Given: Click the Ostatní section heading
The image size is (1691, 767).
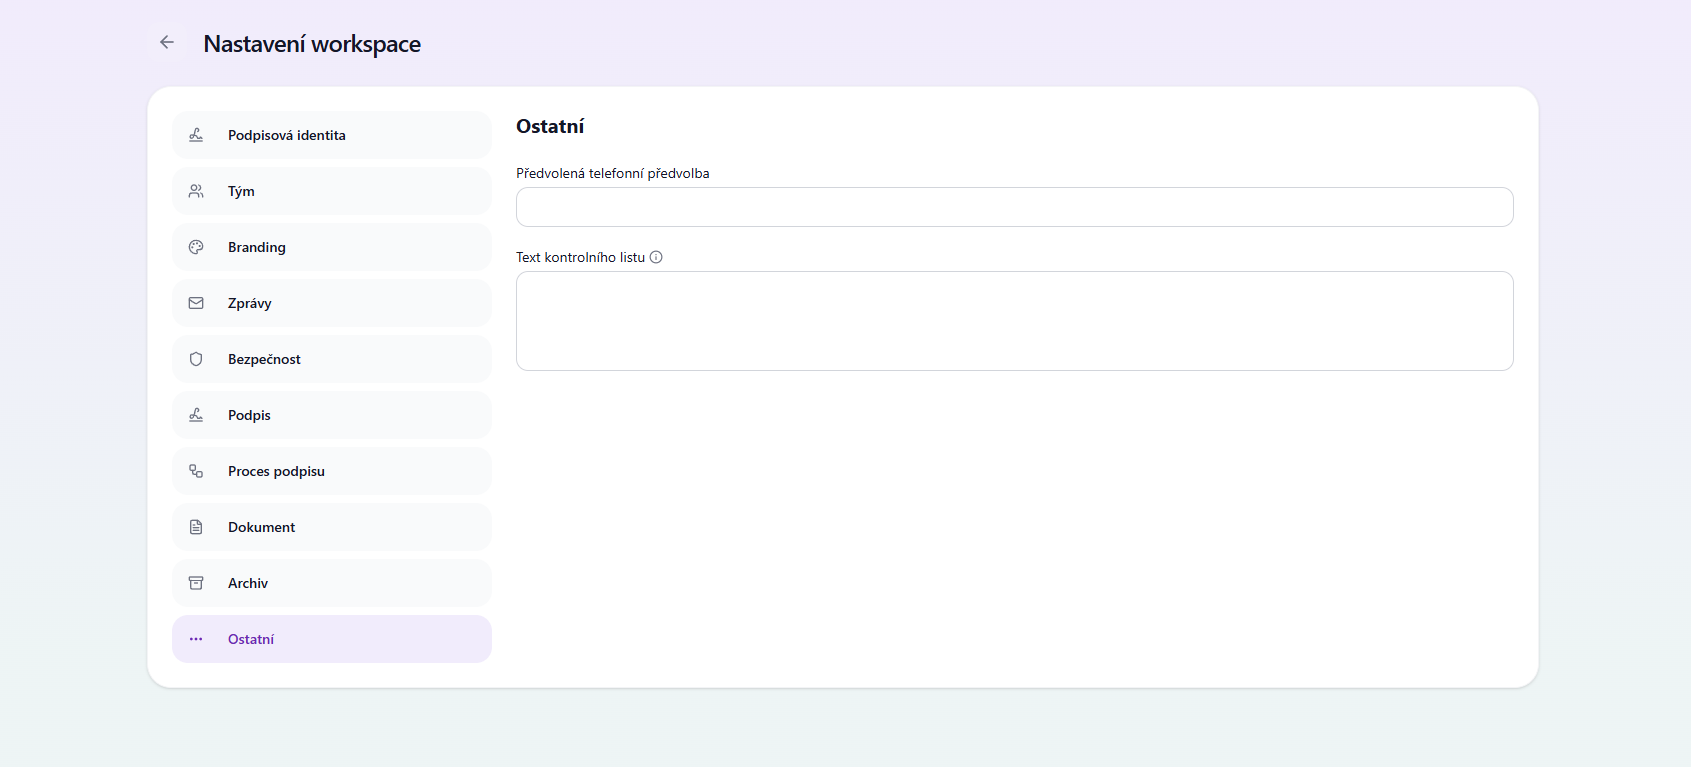Looking at the screenshot, I should [x=550, y=126].
